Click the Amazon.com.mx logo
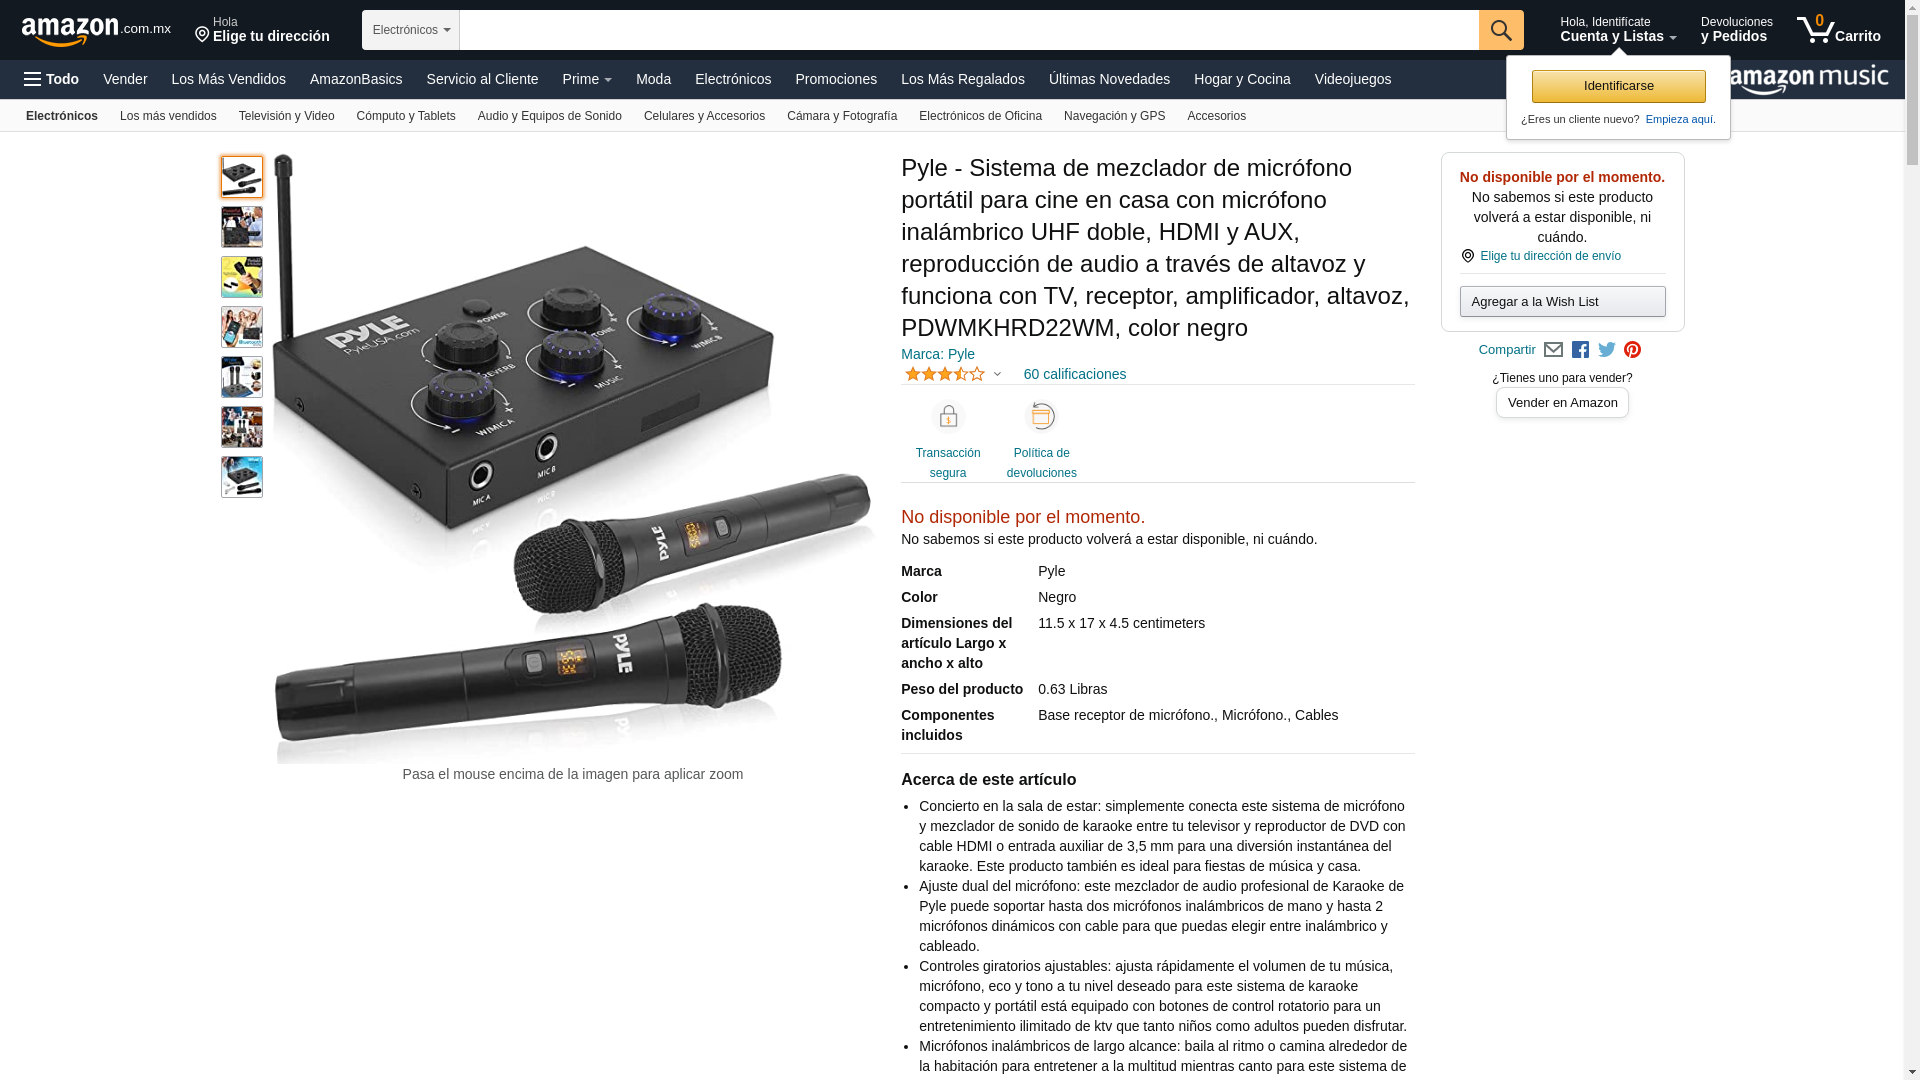The image size is (1920, 1080). pyautogui.click(x=96, y=31)
